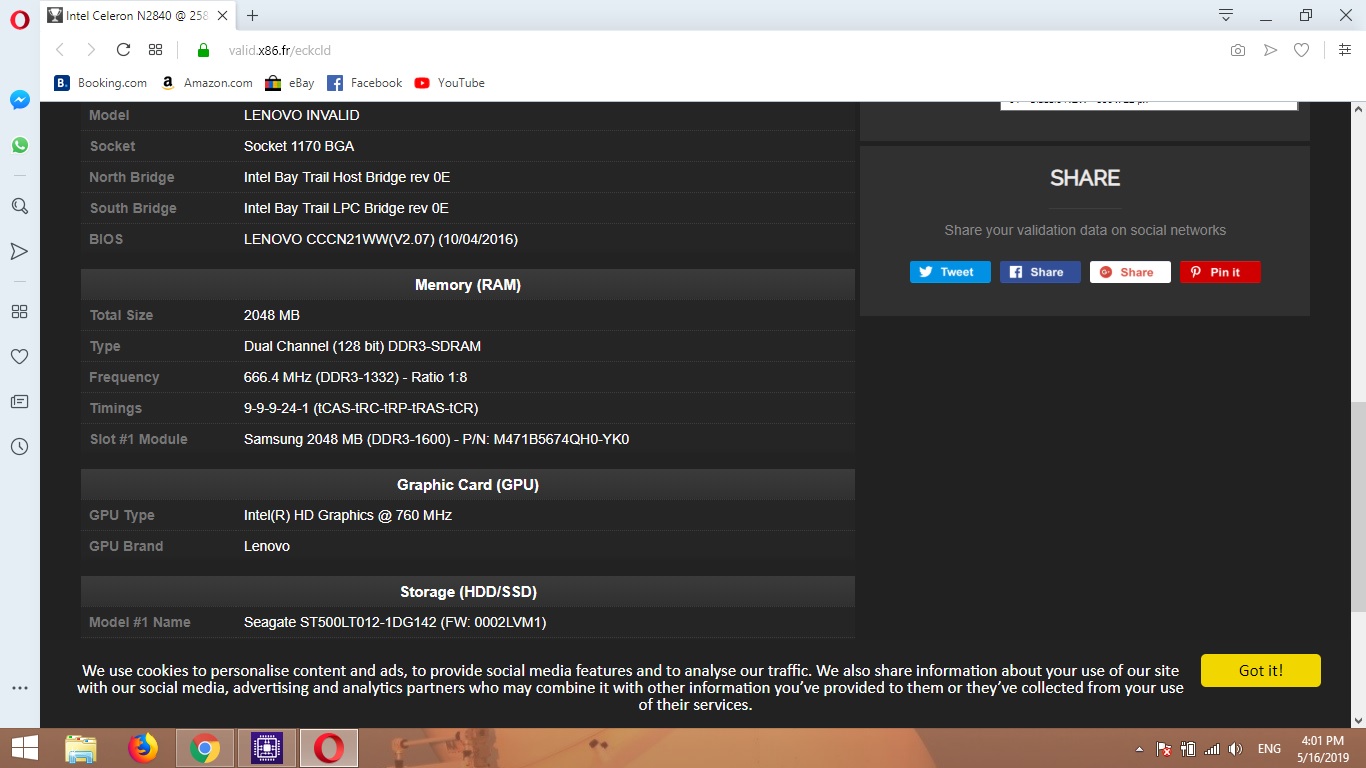
Task: Switch input language via ENG indicator
Action: tap(1269, 749)
